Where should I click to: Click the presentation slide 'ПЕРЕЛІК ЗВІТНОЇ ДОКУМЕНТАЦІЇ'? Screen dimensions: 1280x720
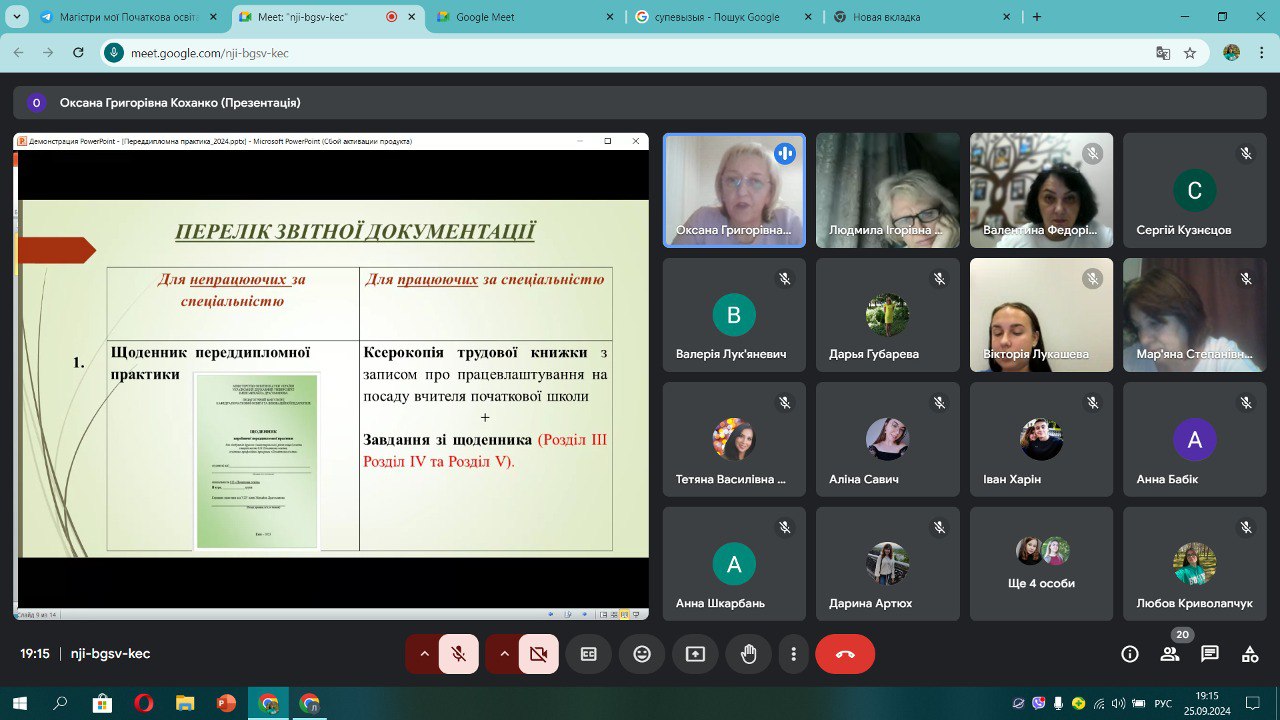[x=355, y=232]
